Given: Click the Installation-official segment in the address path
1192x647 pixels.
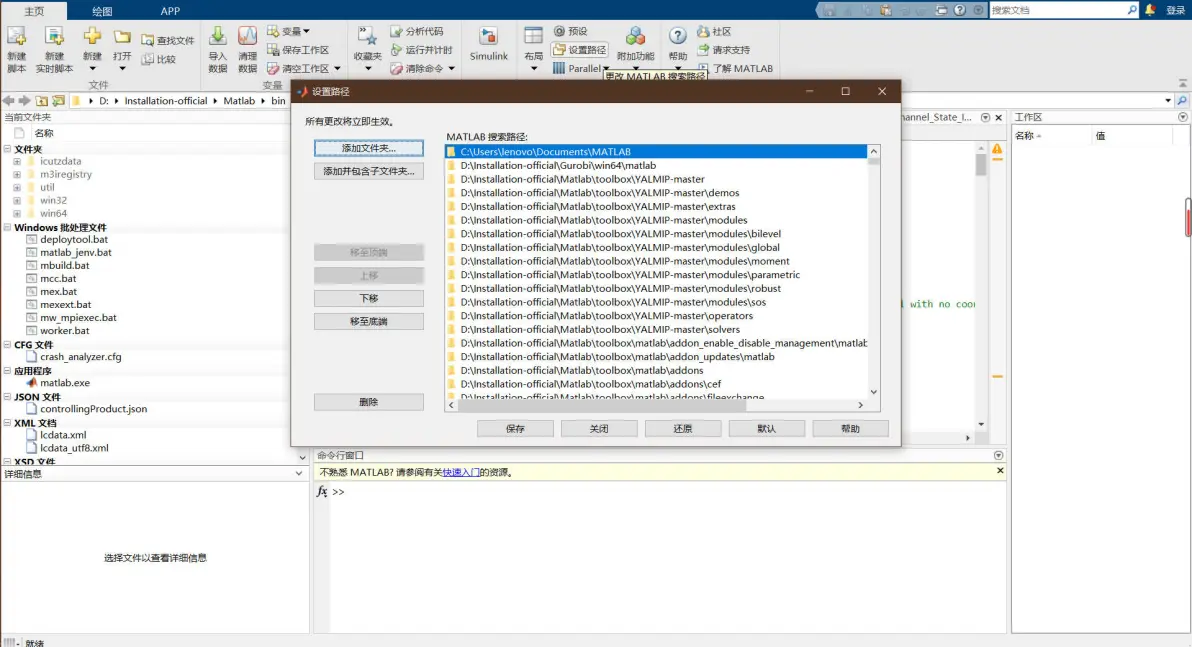Looking at the screenshot, I should tap(166, 100).
